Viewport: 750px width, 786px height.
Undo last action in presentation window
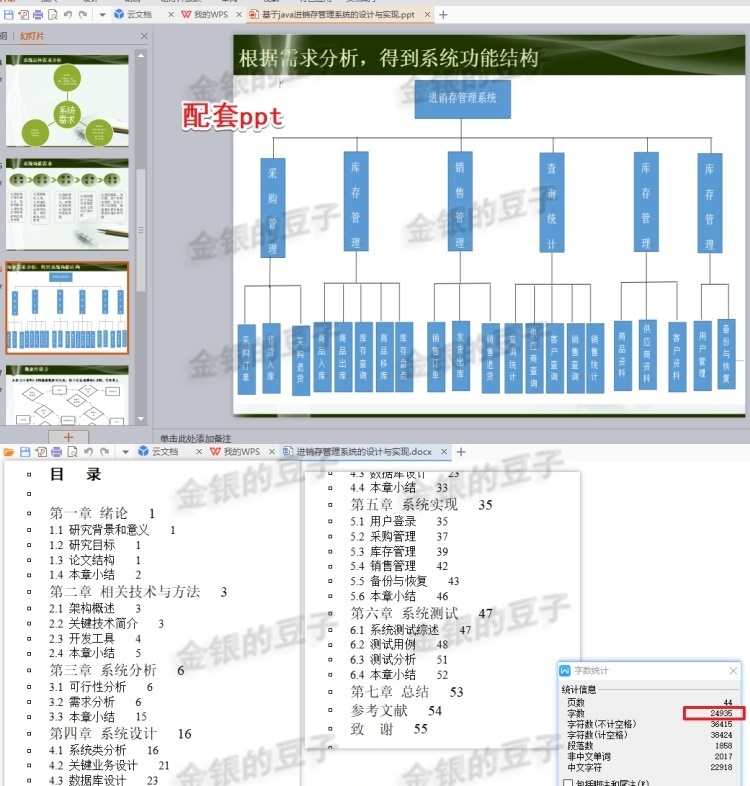point(68,15)
